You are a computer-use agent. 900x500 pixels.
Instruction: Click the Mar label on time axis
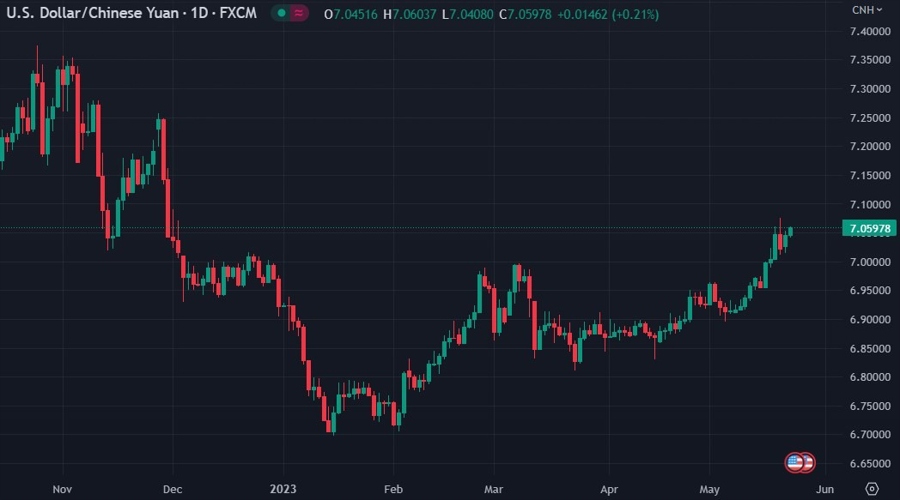click(493, 489)
